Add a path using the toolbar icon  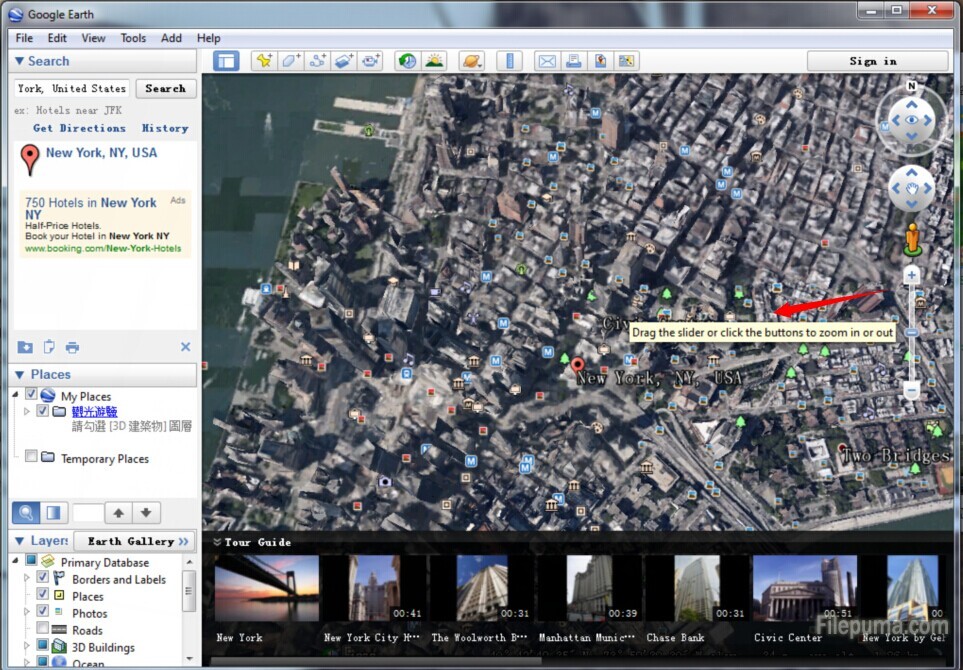(x=317, y=61)
